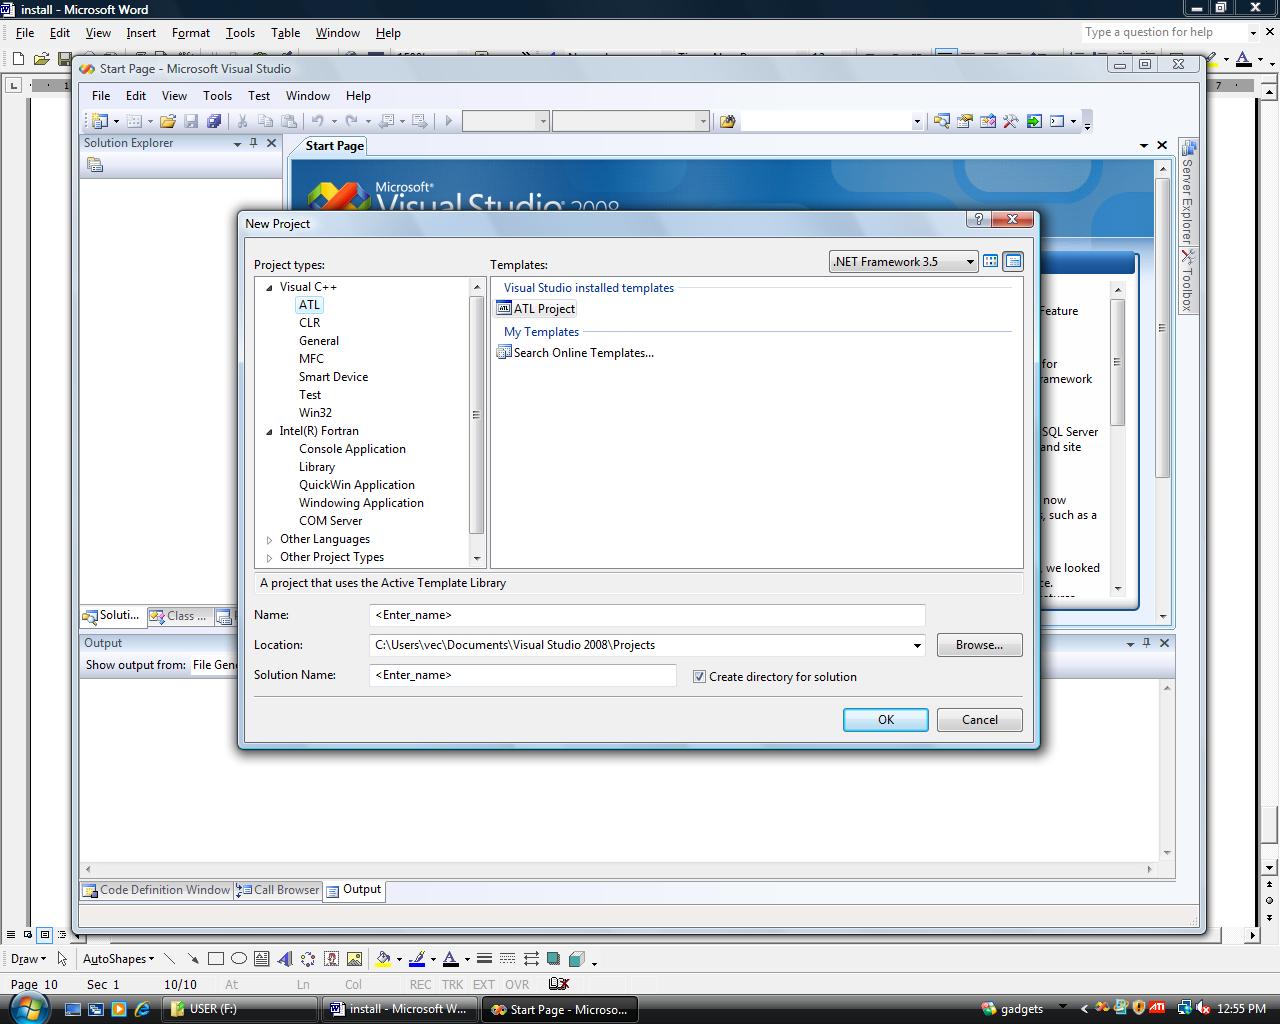Click the Redo arrow in Visual Studio toolbar

click(352, 121)
